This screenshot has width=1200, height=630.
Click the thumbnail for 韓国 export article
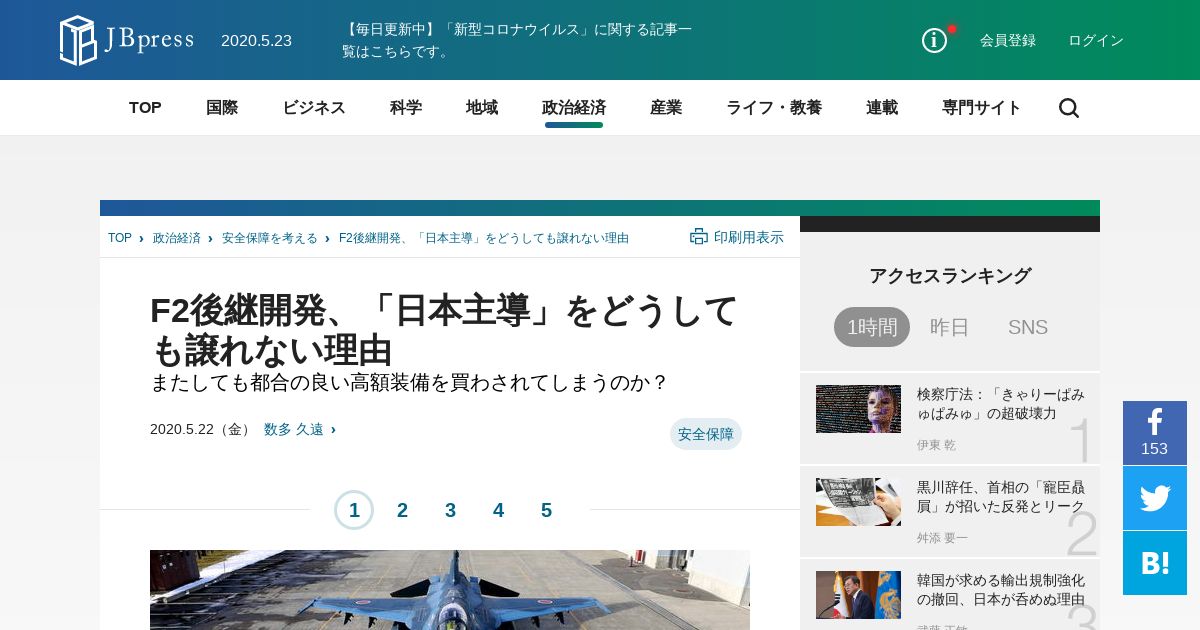point(858,595)
